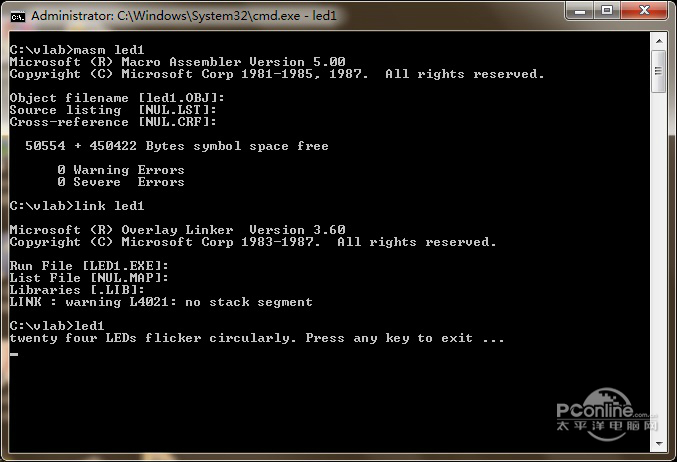Click the 'Libraries [.LIB]:' line
This screenshot has height=462, width=677.
click(77, 290)
